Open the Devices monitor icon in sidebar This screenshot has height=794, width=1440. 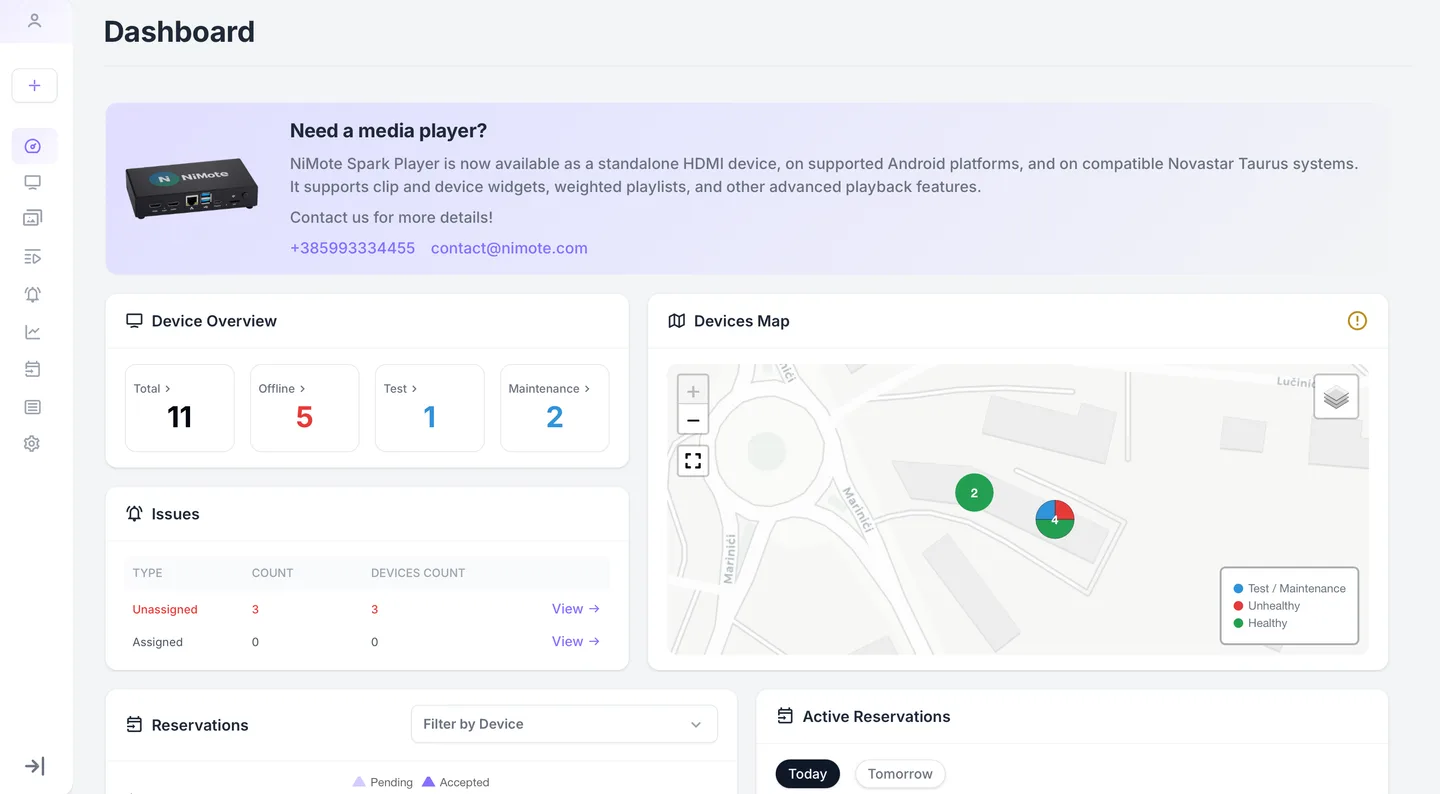(33, 182)
